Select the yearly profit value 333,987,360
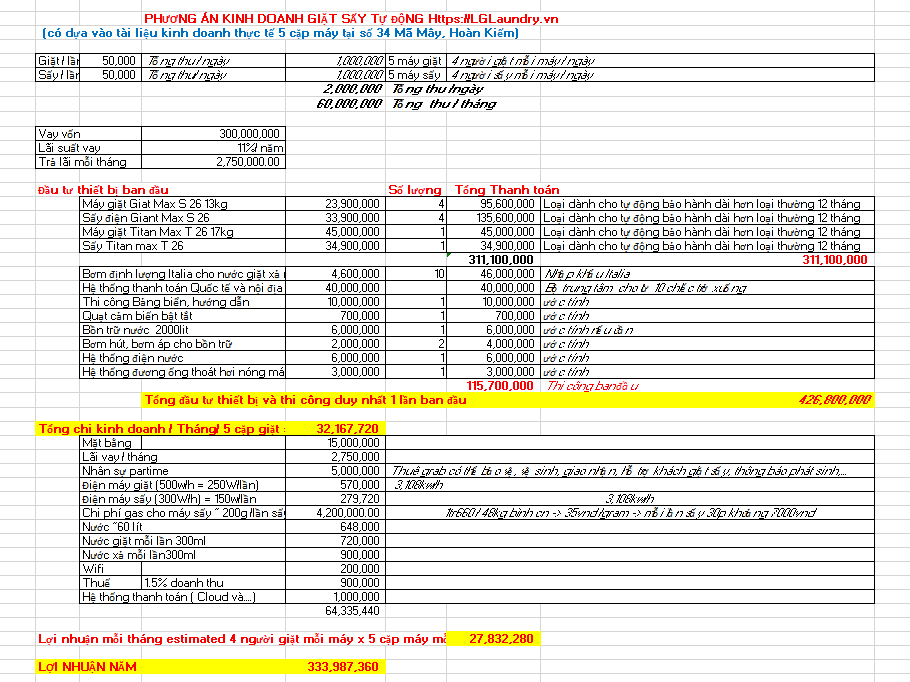The height and width of the screenshot is (682, 910). (342, 666)
